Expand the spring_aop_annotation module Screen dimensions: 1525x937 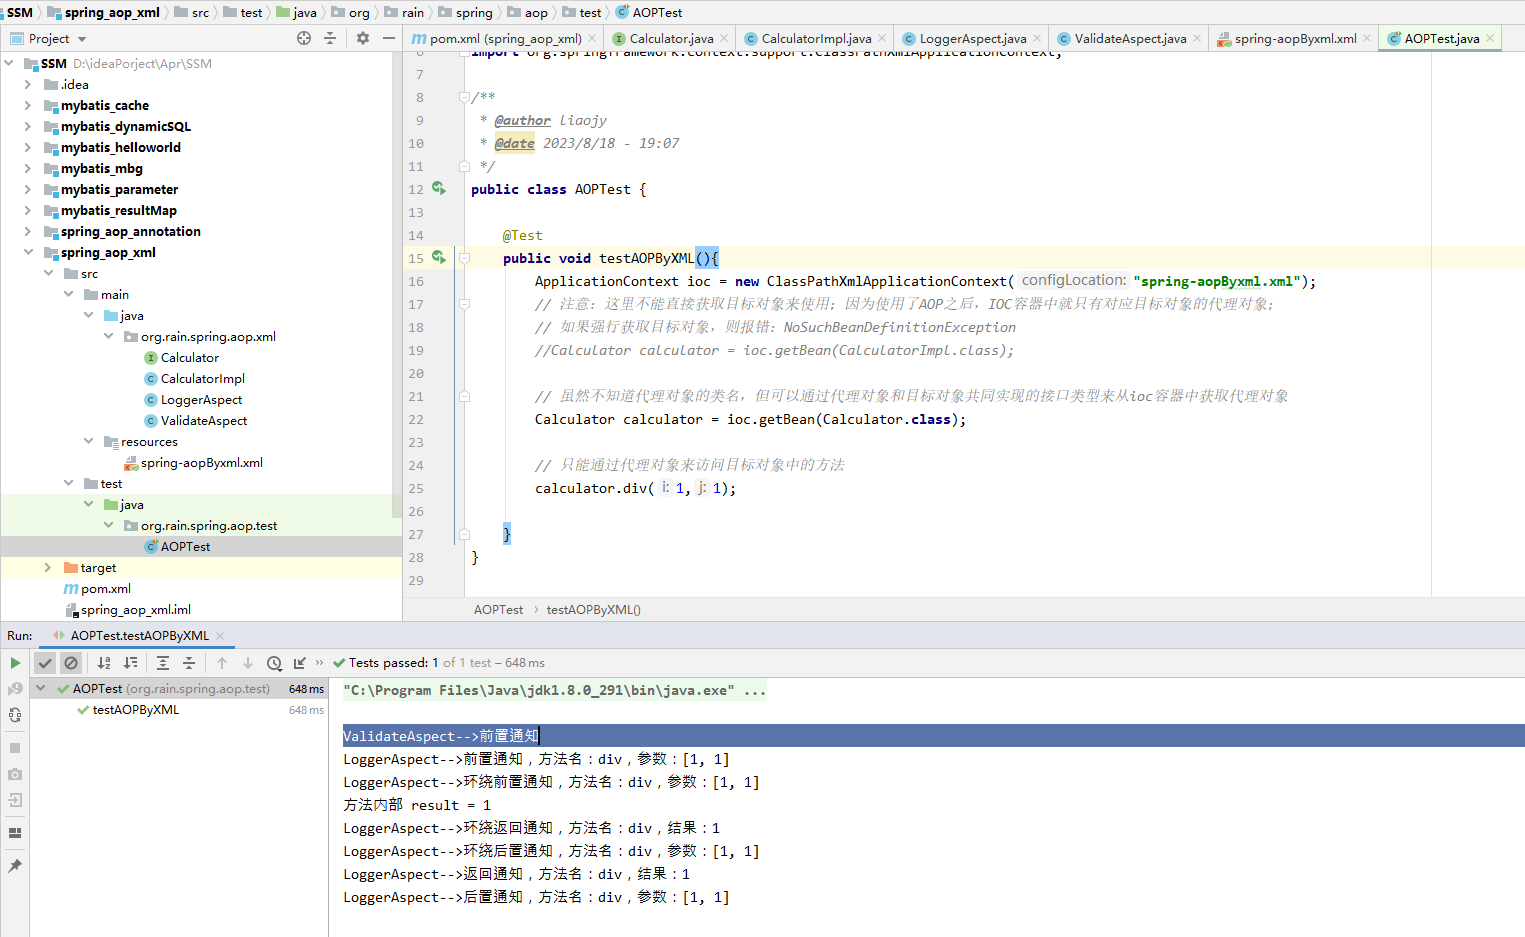[28, 231]
